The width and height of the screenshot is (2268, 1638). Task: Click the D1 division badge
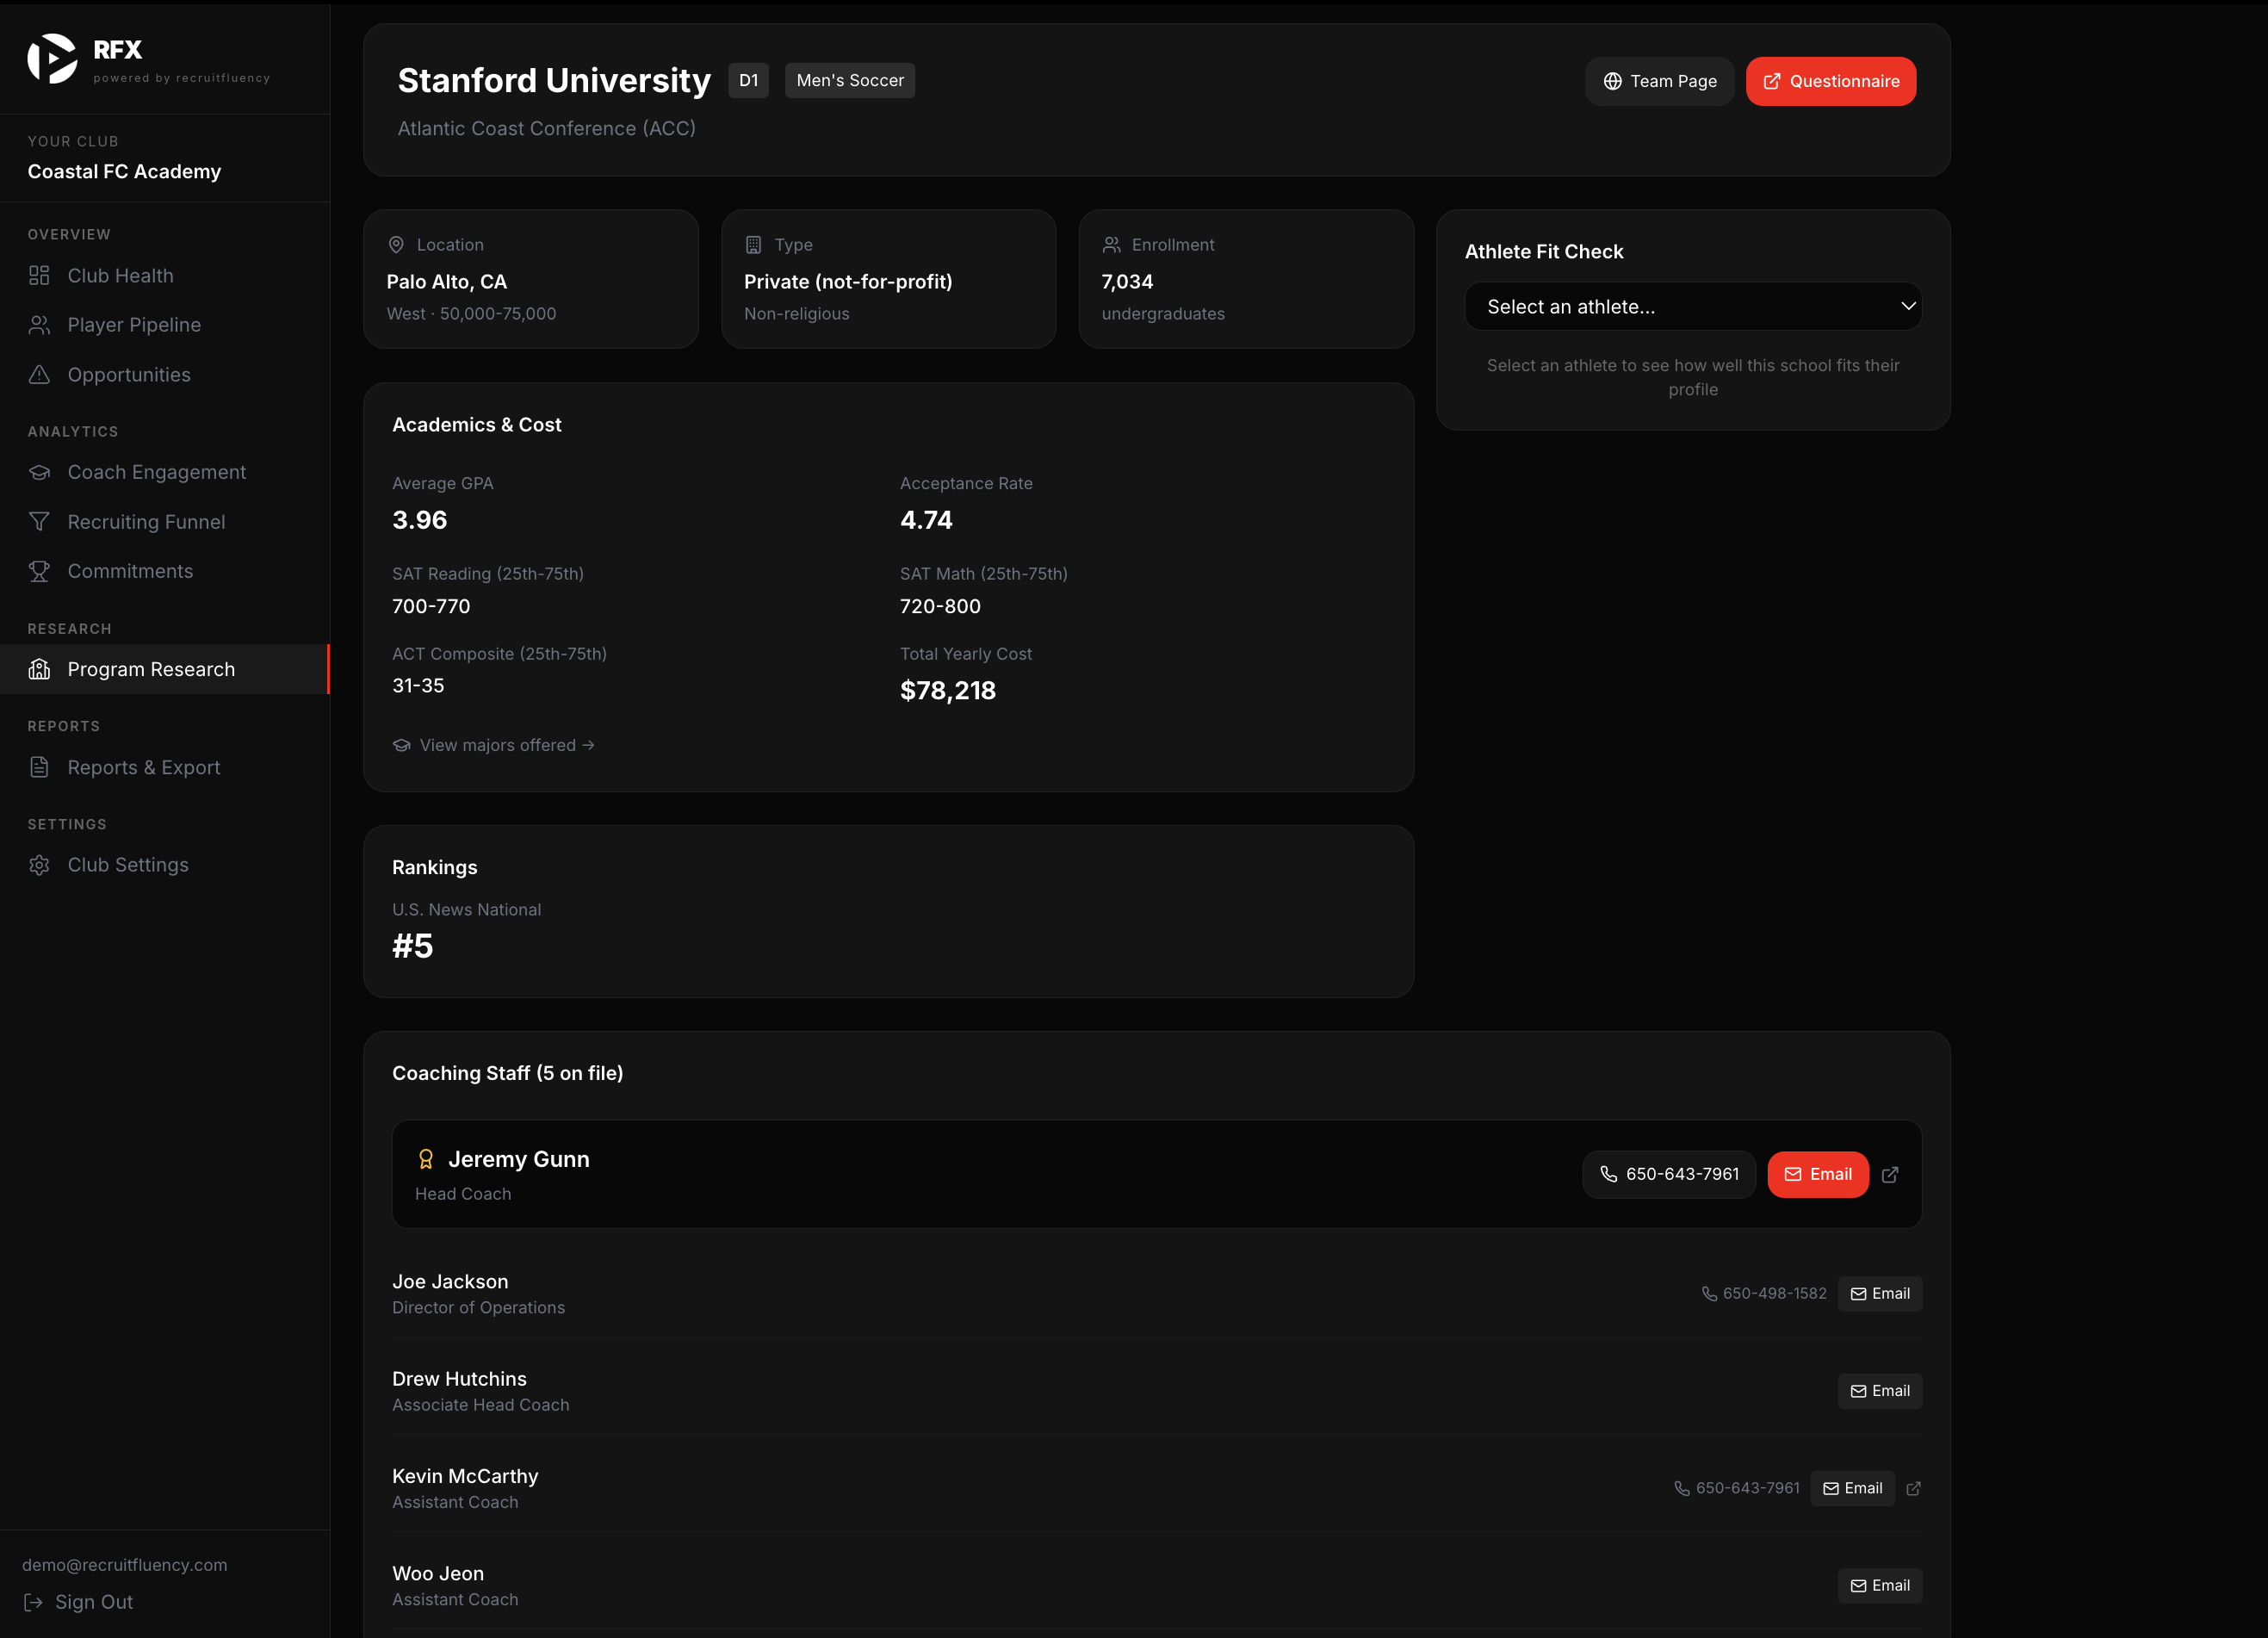[x=748, y=80]
